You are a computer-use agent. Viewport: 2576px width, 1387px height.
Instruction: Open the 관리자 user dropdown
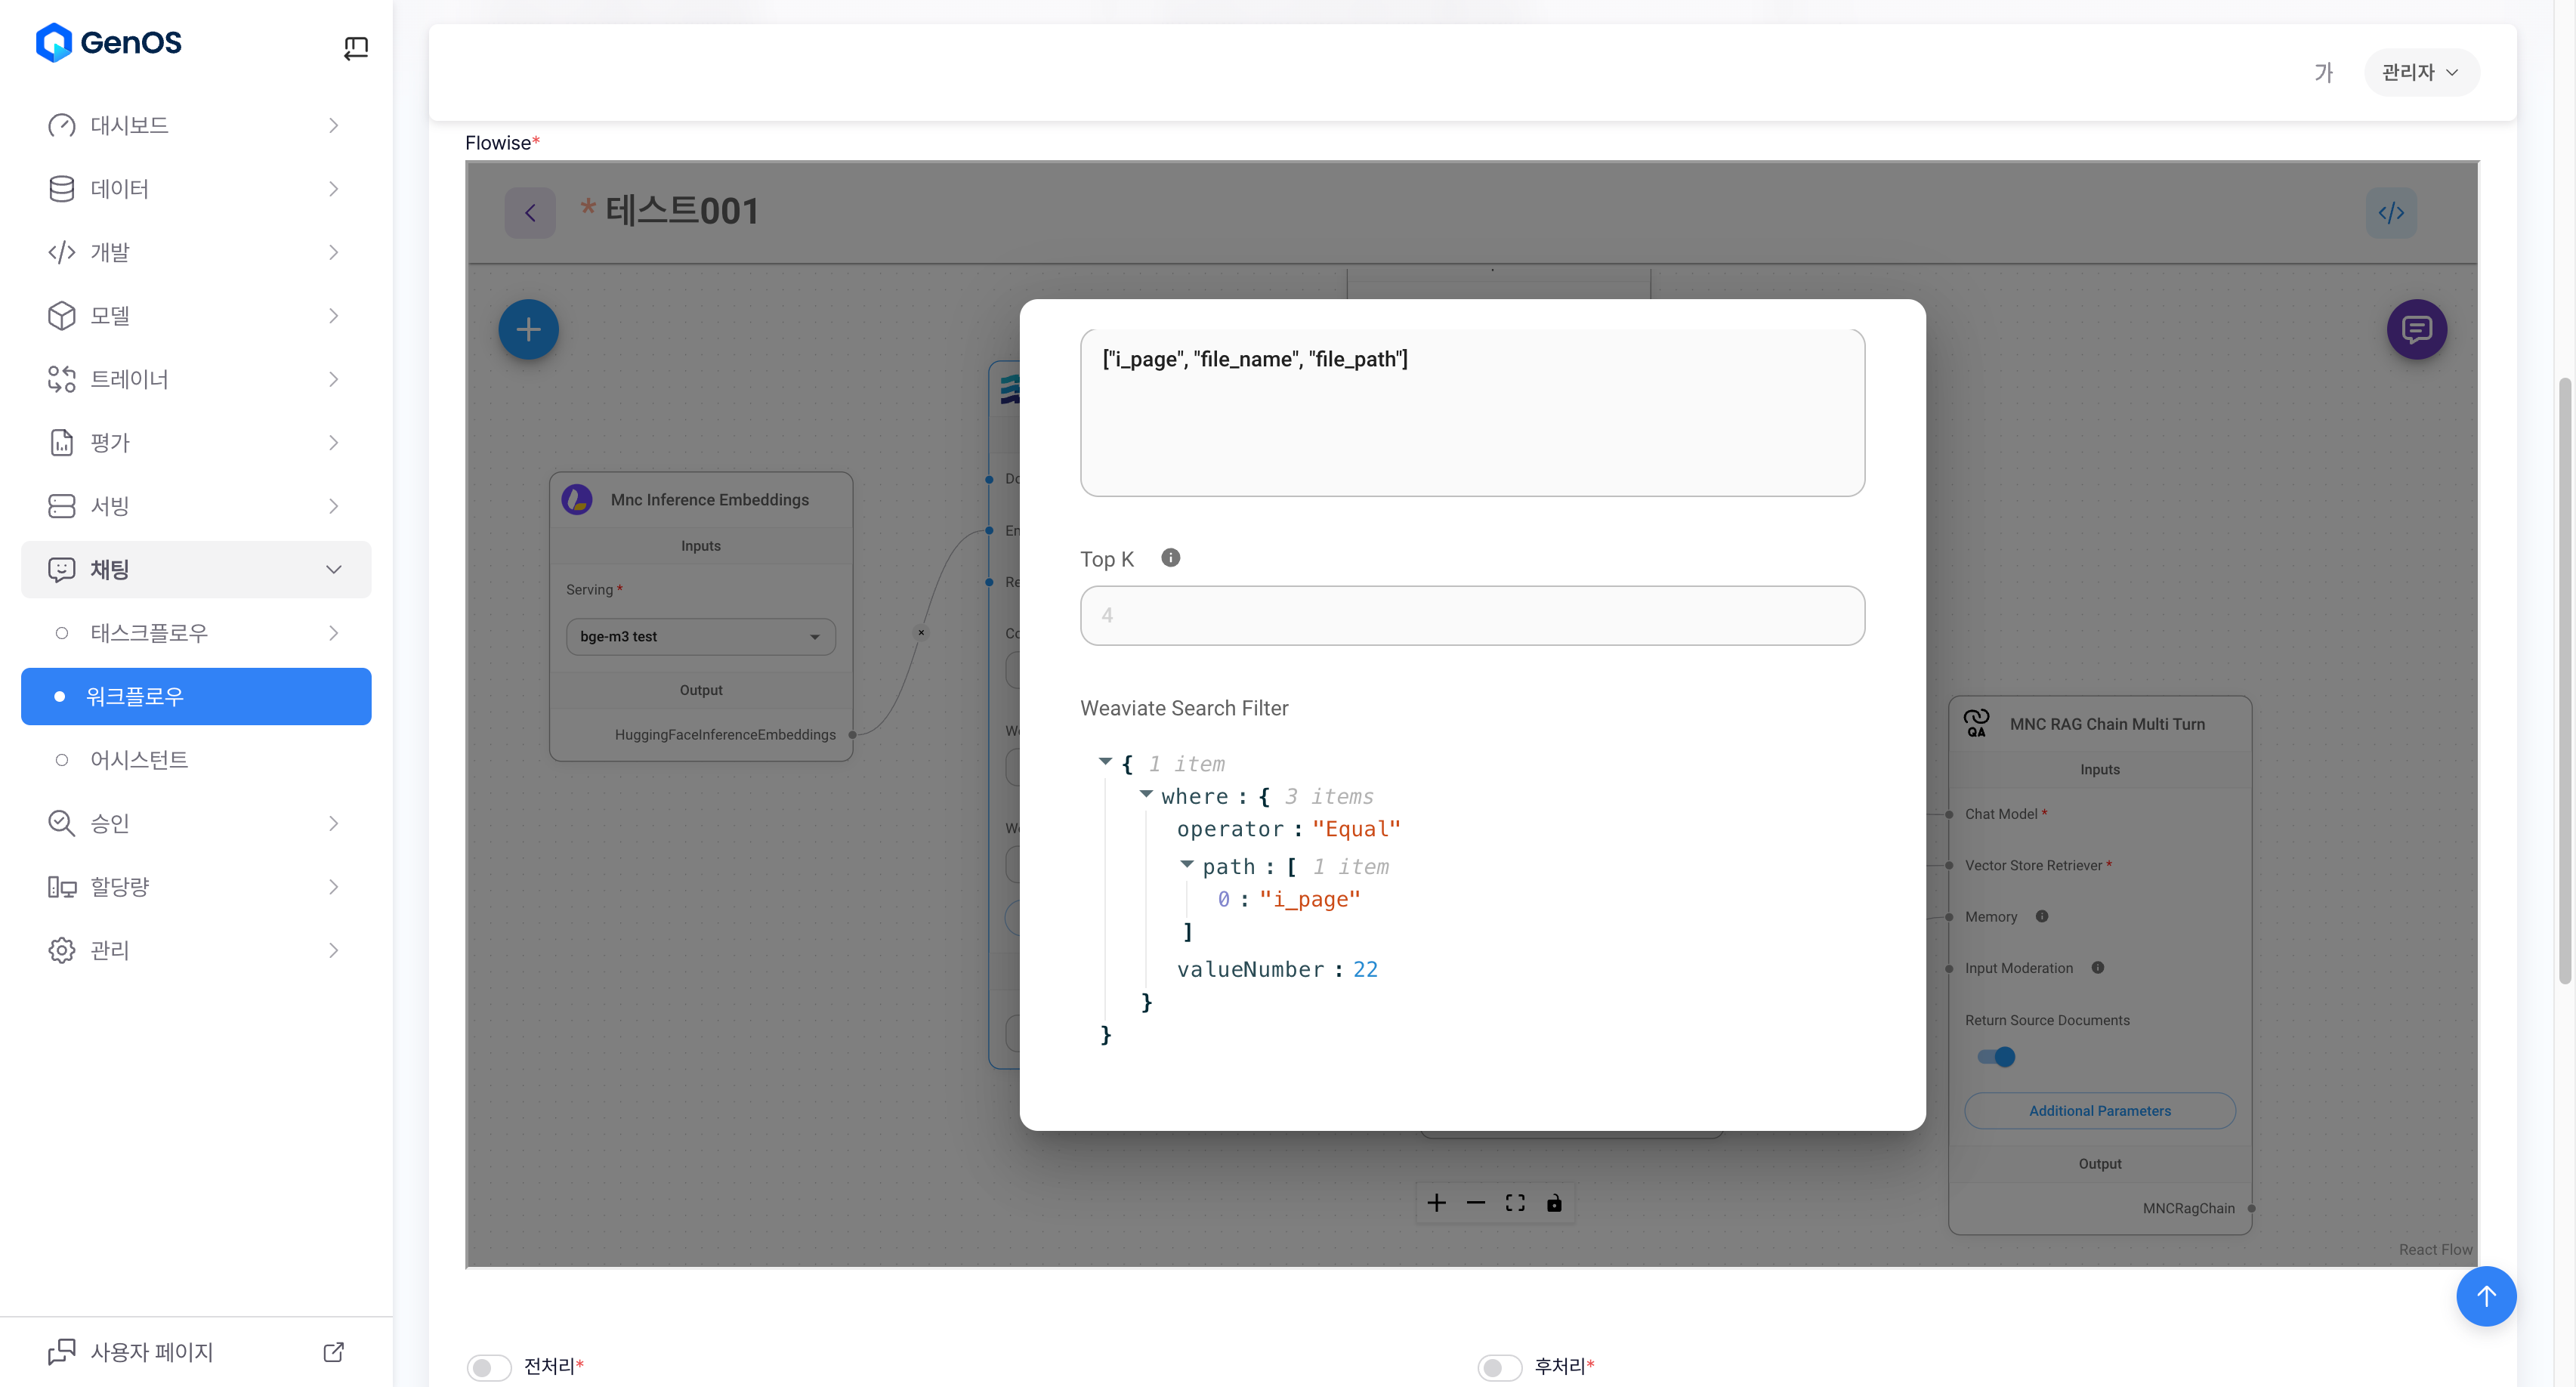click(2420, 72)
